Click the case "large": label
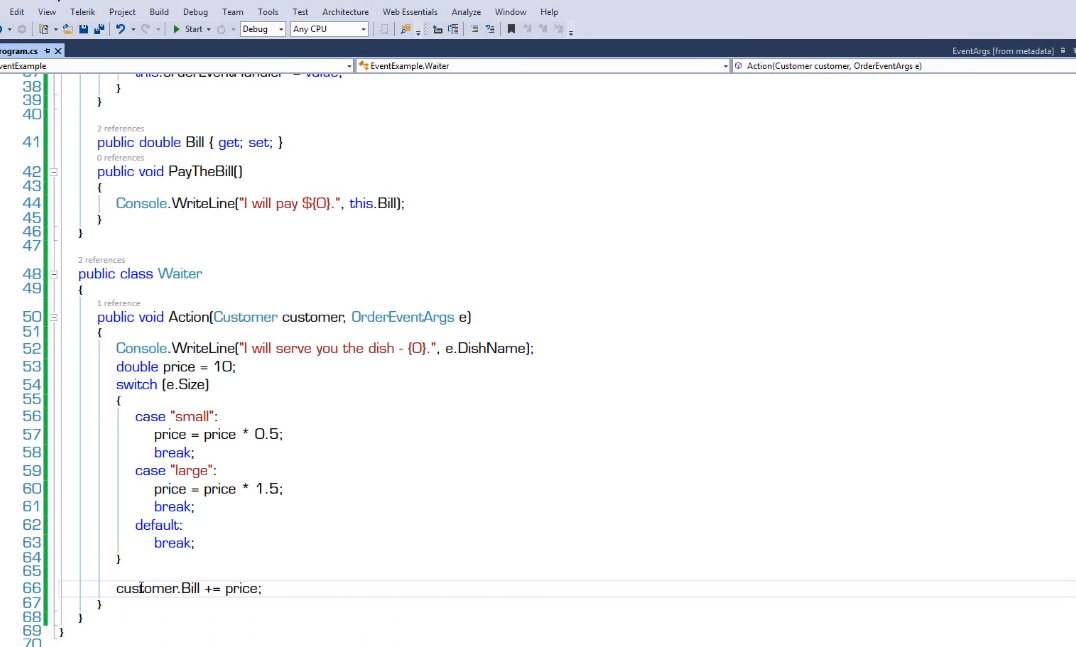1076x647 pixels. (176, 471)
